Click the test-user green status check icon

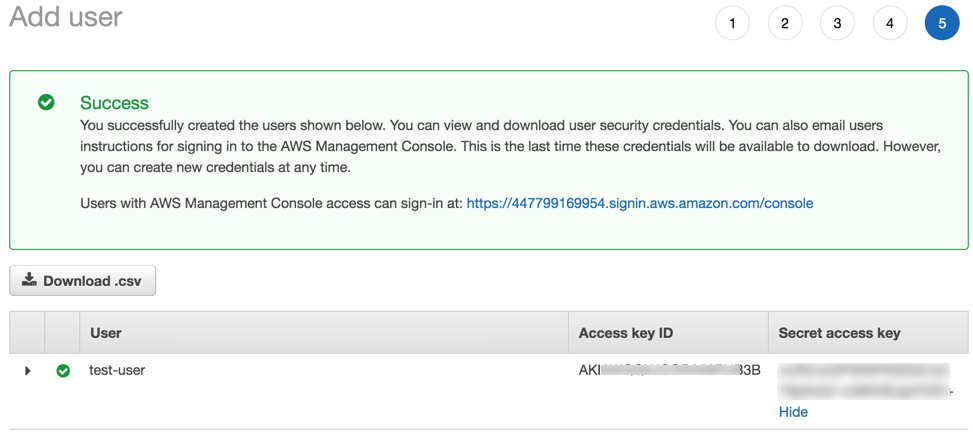click(63, 371)
